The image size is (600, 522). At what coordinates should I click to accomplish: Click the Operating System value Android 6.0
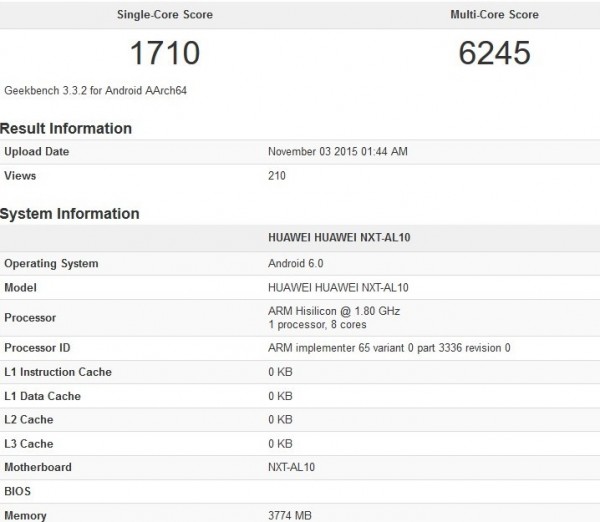tap(295, 263)
